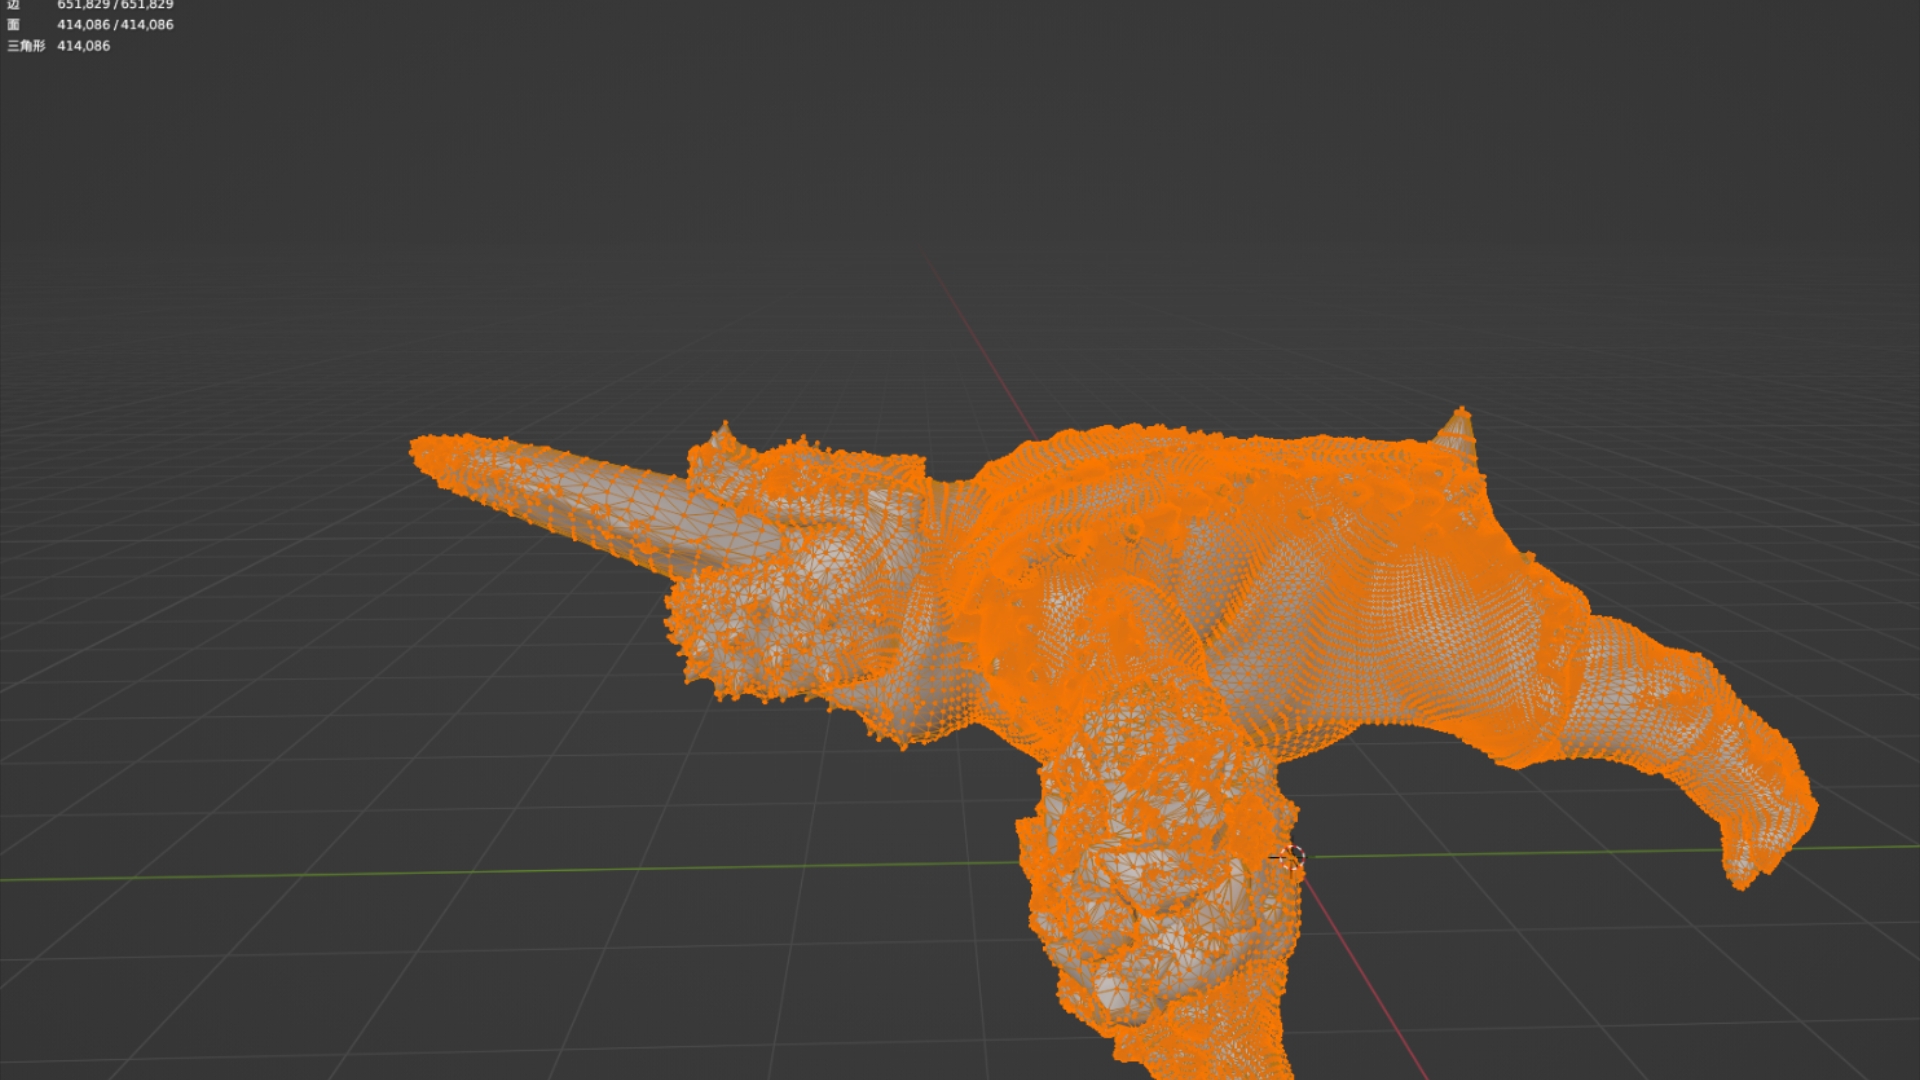Click the '651,829 / 651,829' edge count text
1920x1080 pixels.
[x=115, y=4]
